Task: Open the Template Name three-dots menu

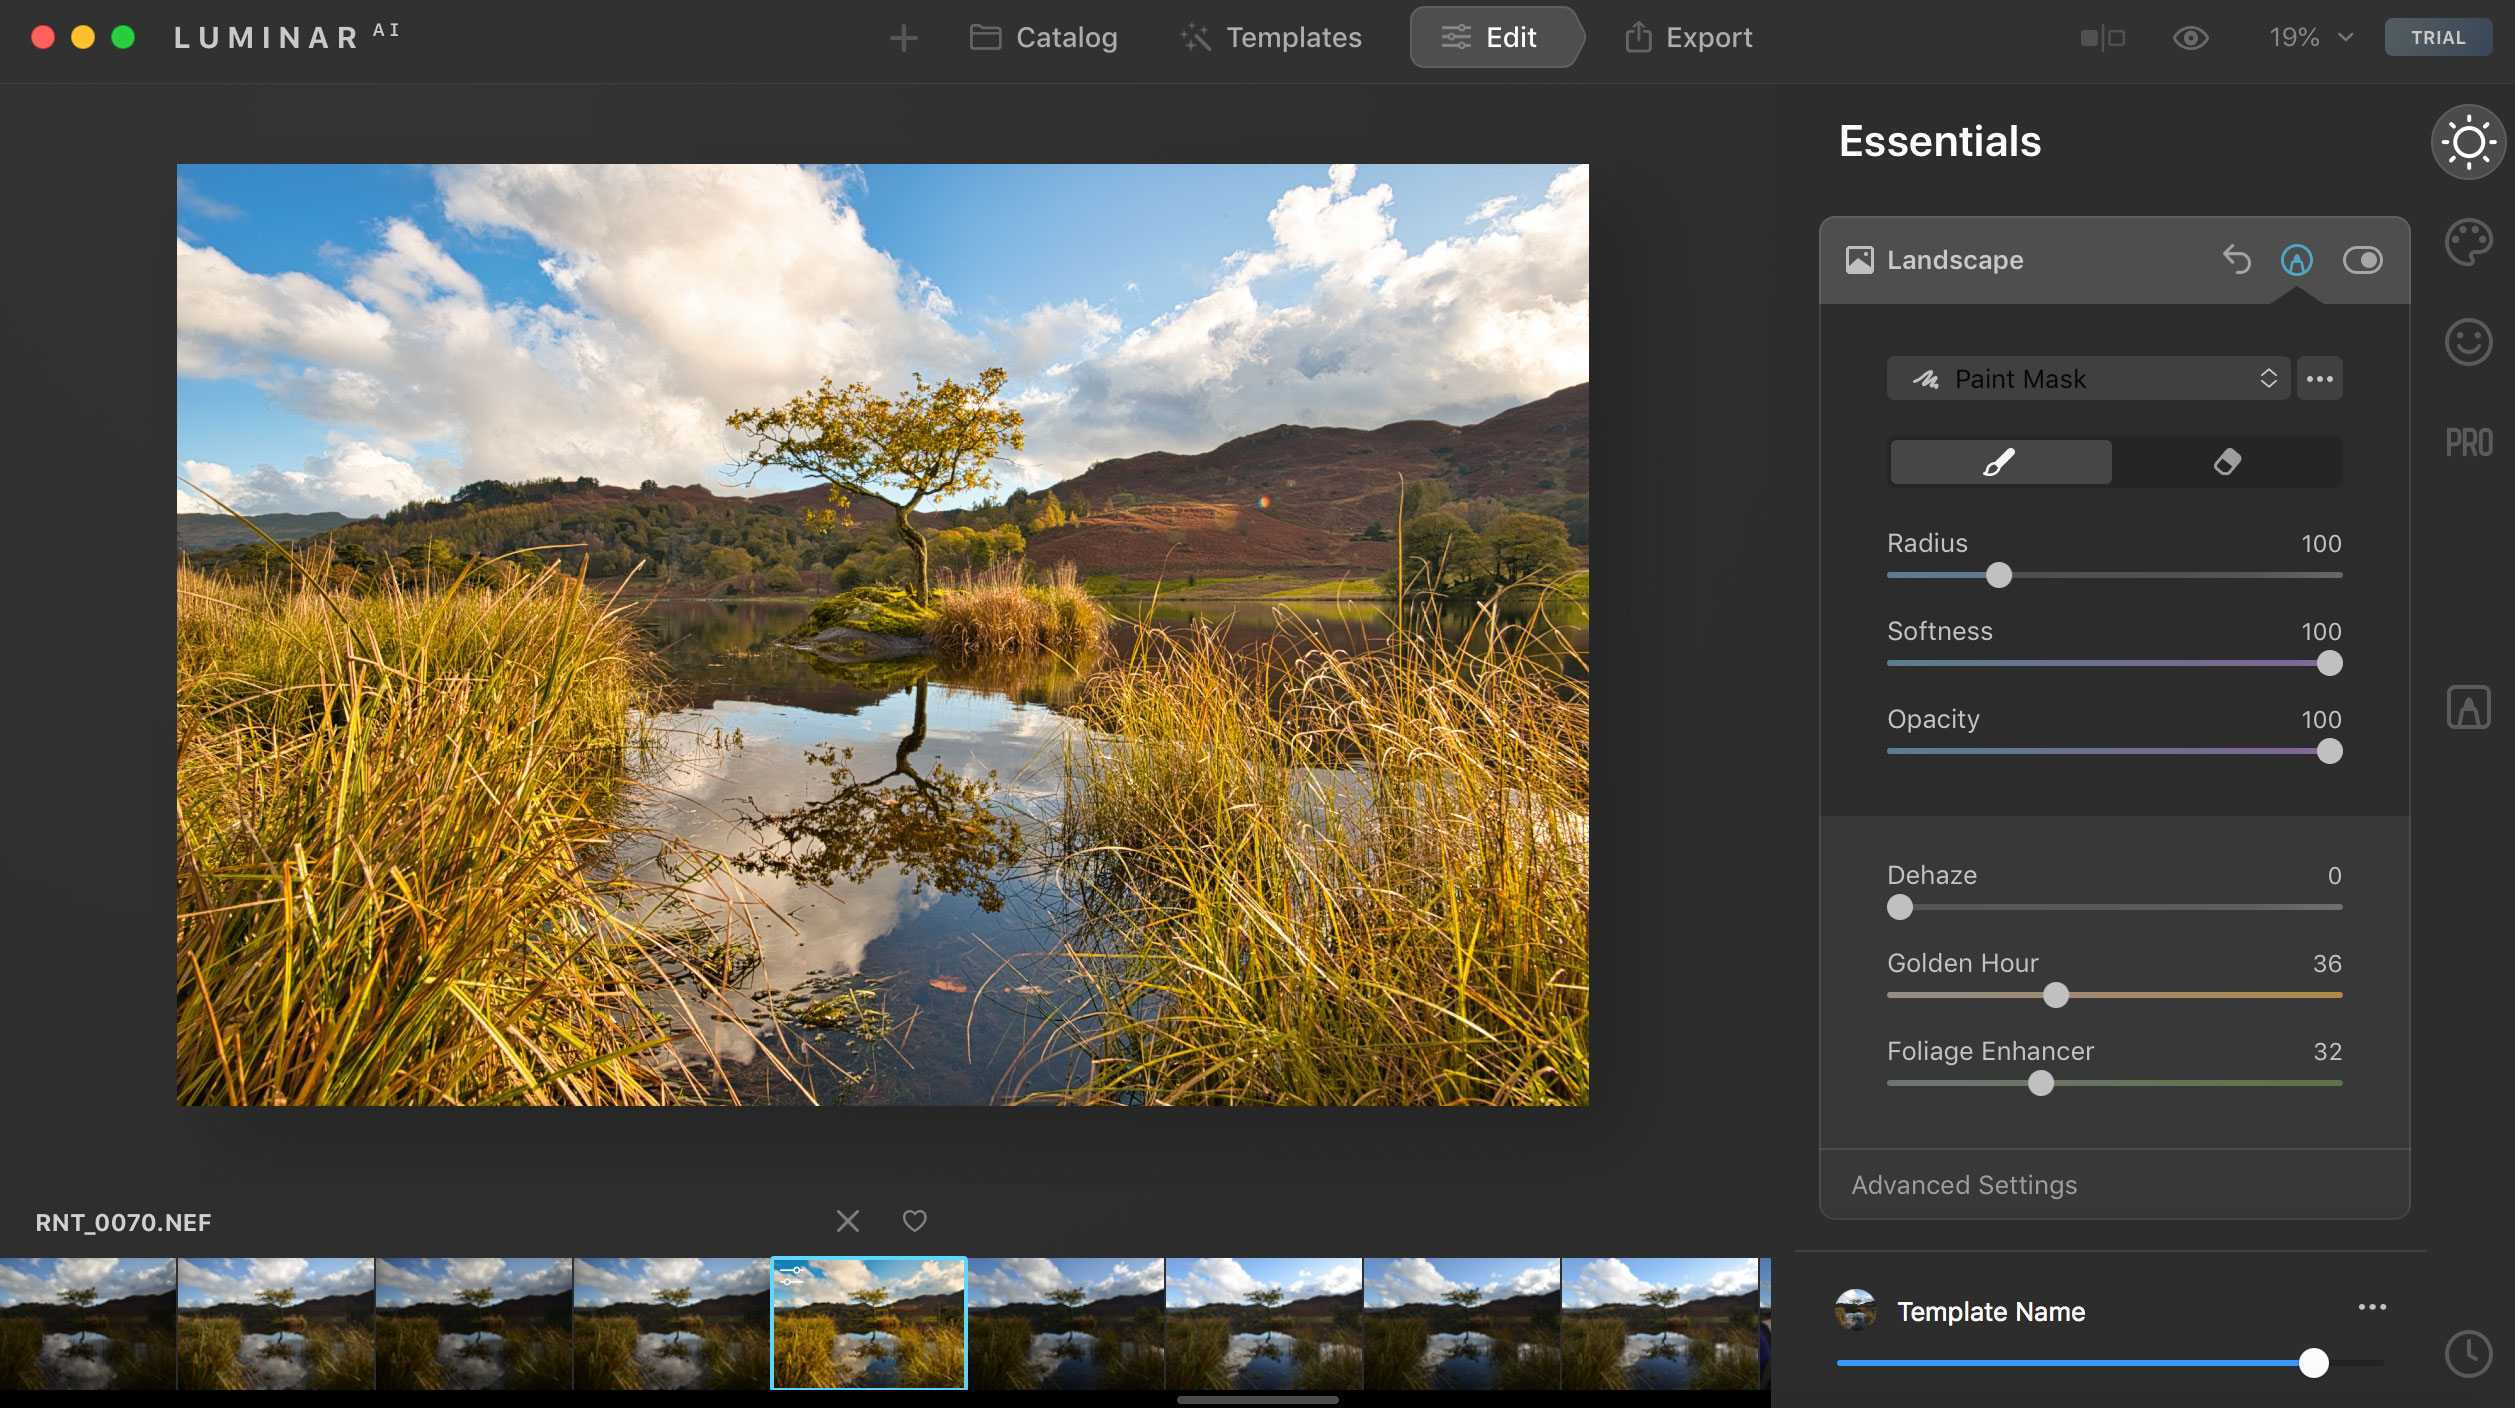Action: 2372,1307
